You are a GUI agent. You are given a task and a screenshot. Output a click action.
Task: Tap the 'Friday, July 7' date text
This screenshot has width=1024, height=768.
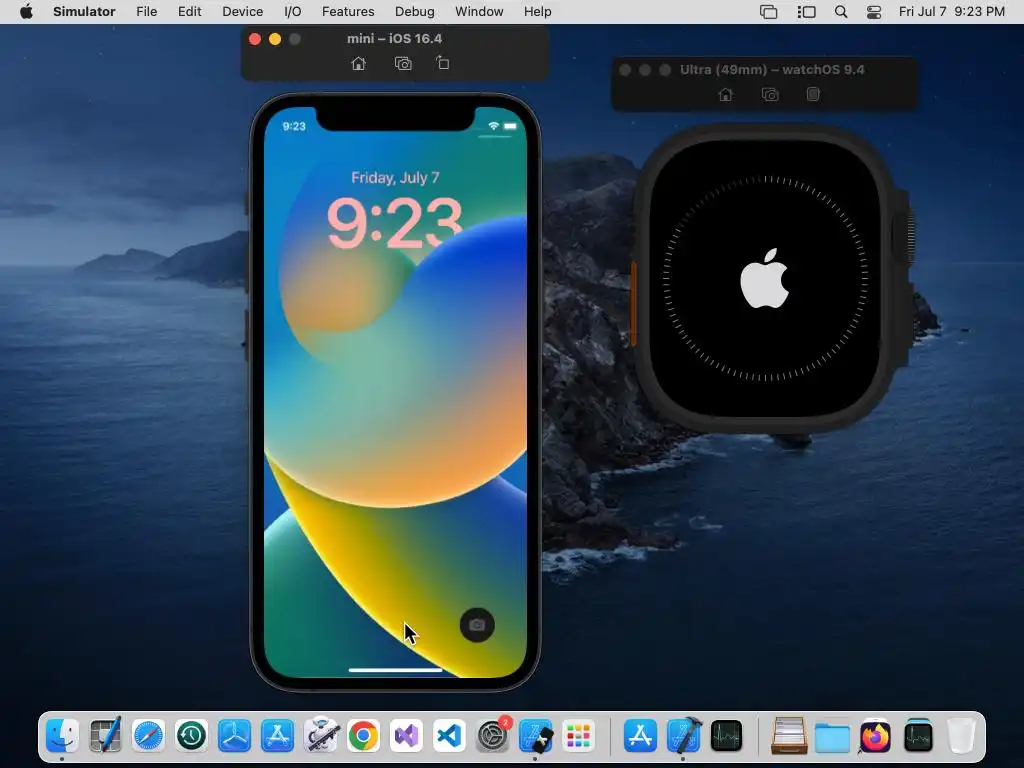(395, 178)
